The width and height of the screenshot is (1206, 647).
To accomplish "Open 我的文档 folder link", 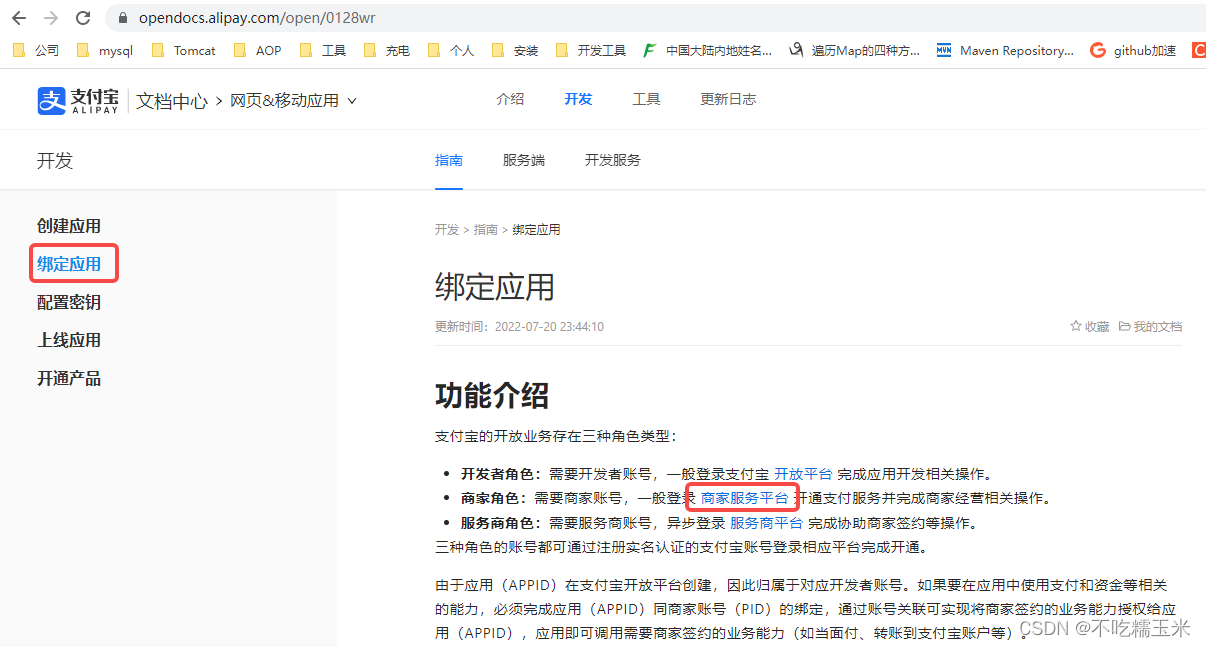I will point(1150,327).
